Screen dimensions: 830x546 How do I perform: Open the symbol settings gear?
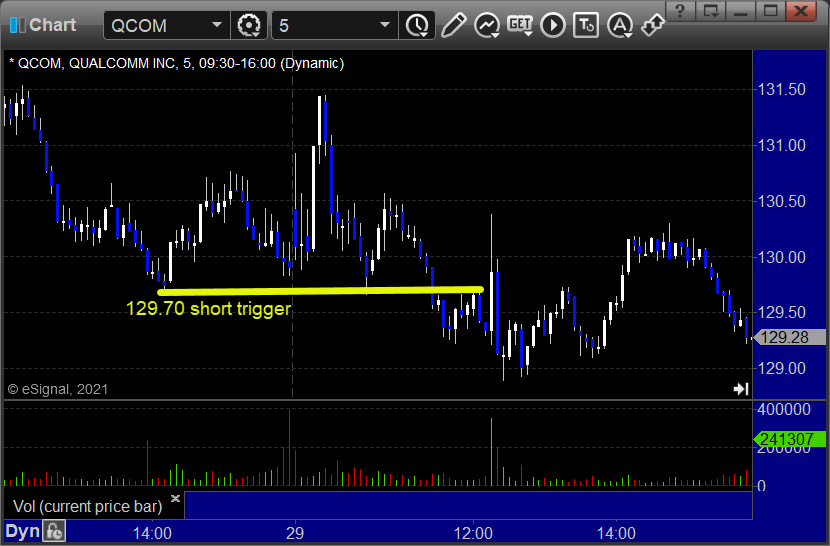pyautogui.click(x=248, y=25)
